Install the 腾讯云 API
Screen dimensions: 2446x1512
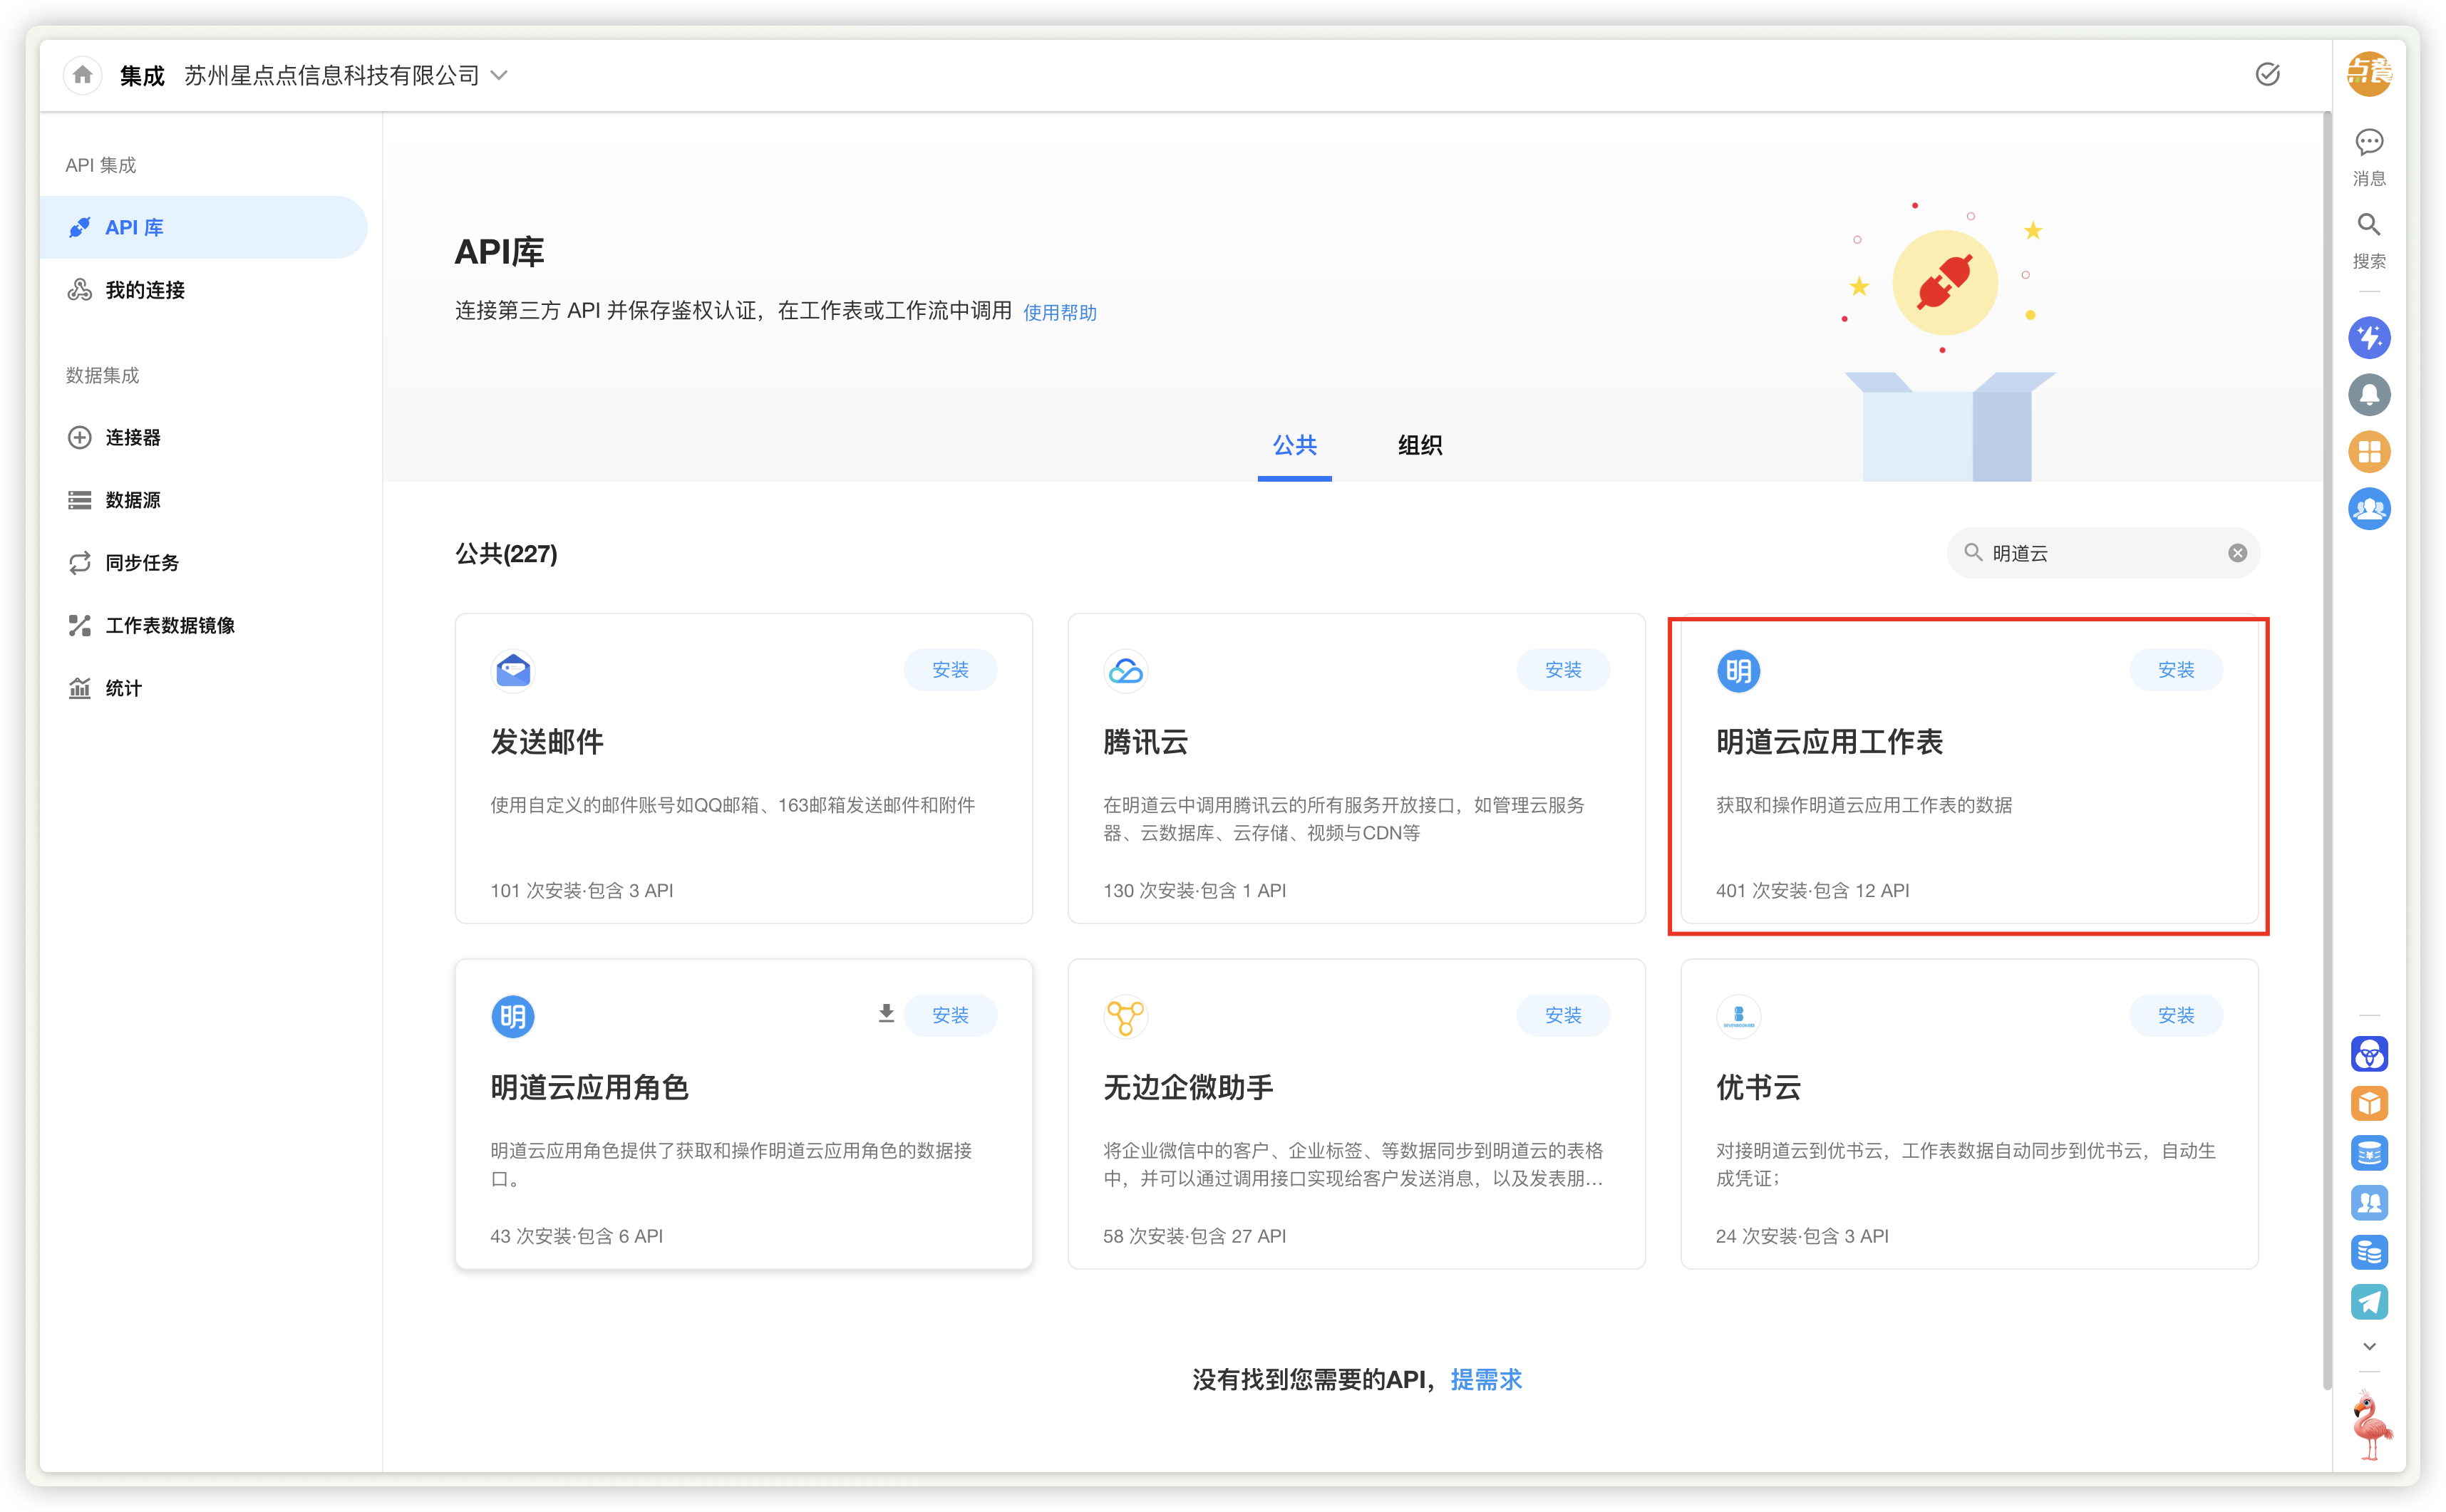click(1562, 669)
